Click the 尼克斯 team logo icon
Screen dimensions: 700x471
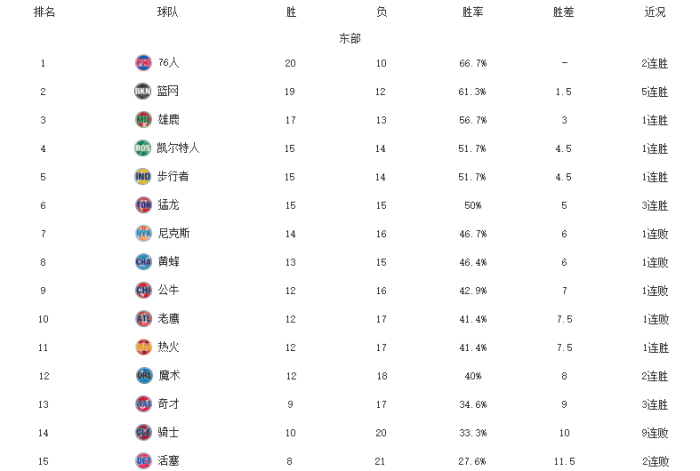pyautogui.click(x=143, y=233)
